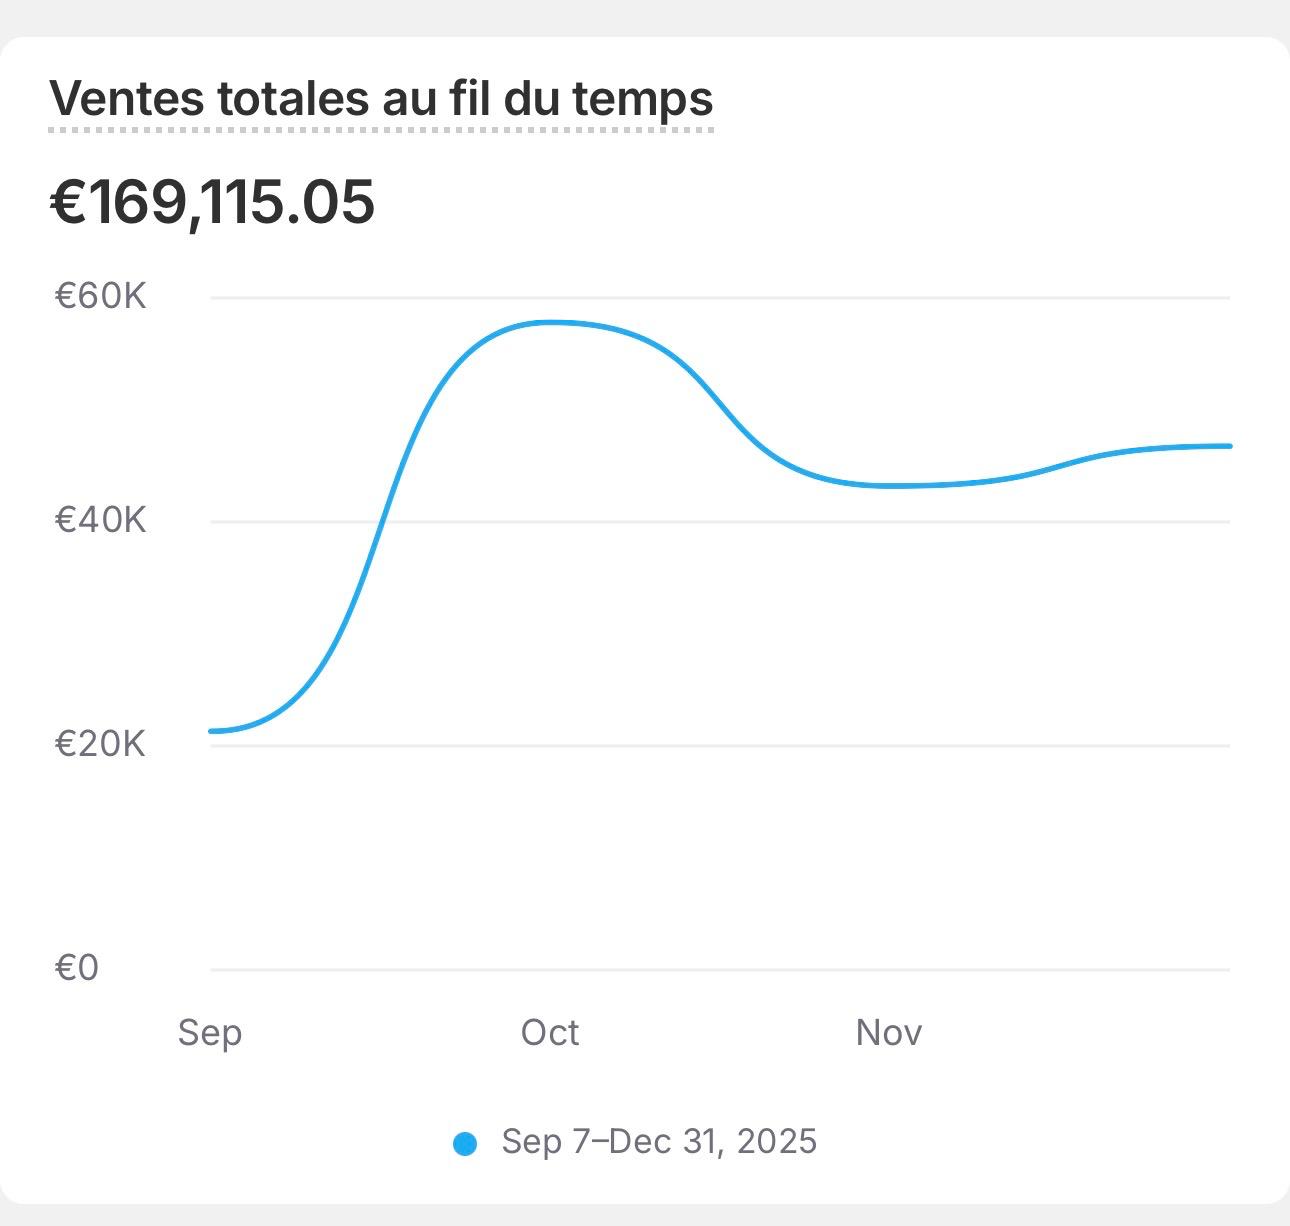Click the €0 y-axis label
The height and width of the screenshot is (1226, 1290).
(x=77, y=968)
